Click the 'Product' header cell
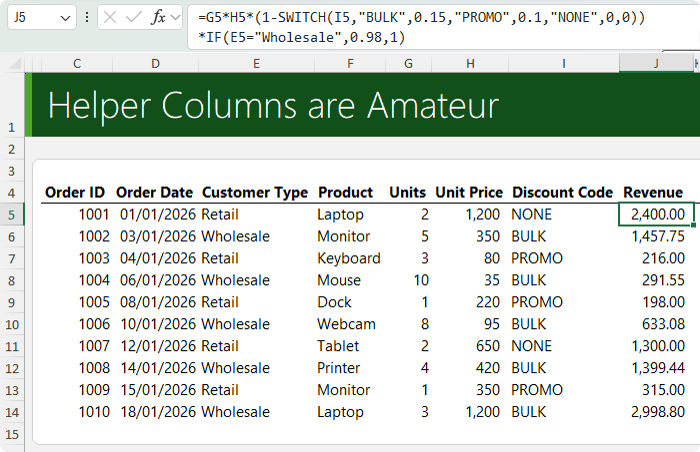This screenshot has height=452, width=700. (x=345, y=193)
